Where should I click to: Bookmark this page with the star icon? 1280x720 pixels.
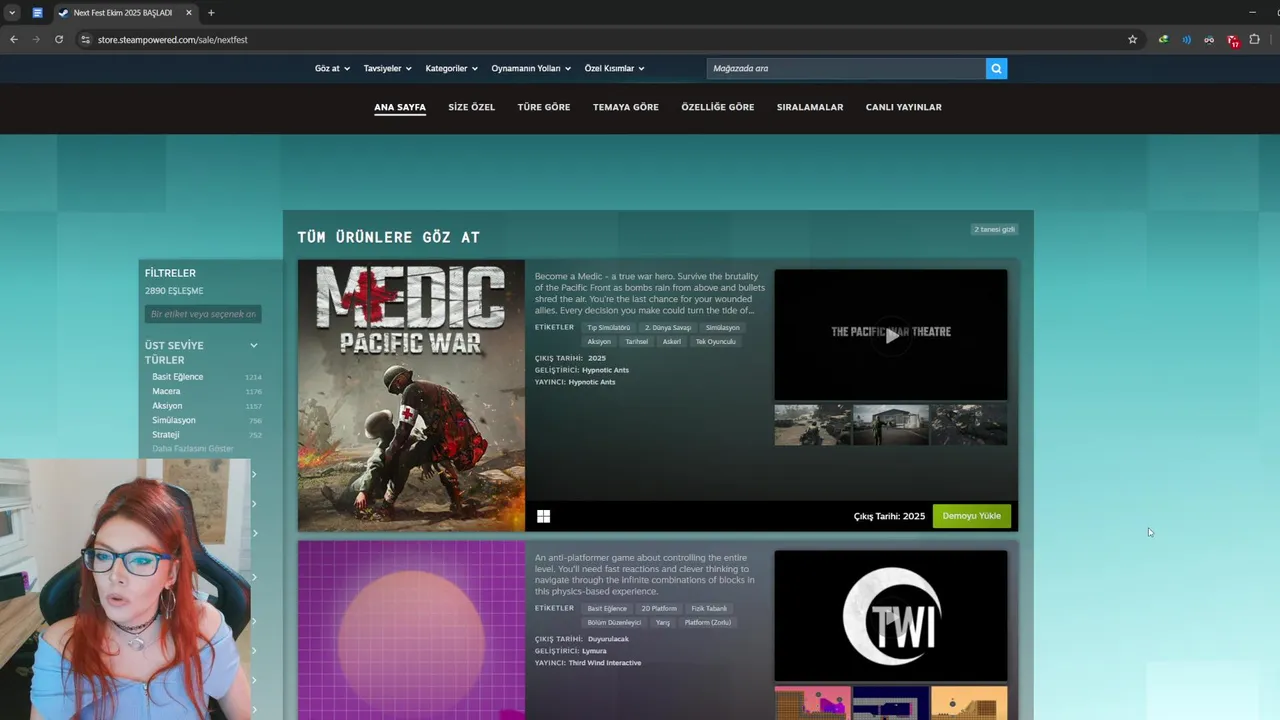tap(1132, 39)
